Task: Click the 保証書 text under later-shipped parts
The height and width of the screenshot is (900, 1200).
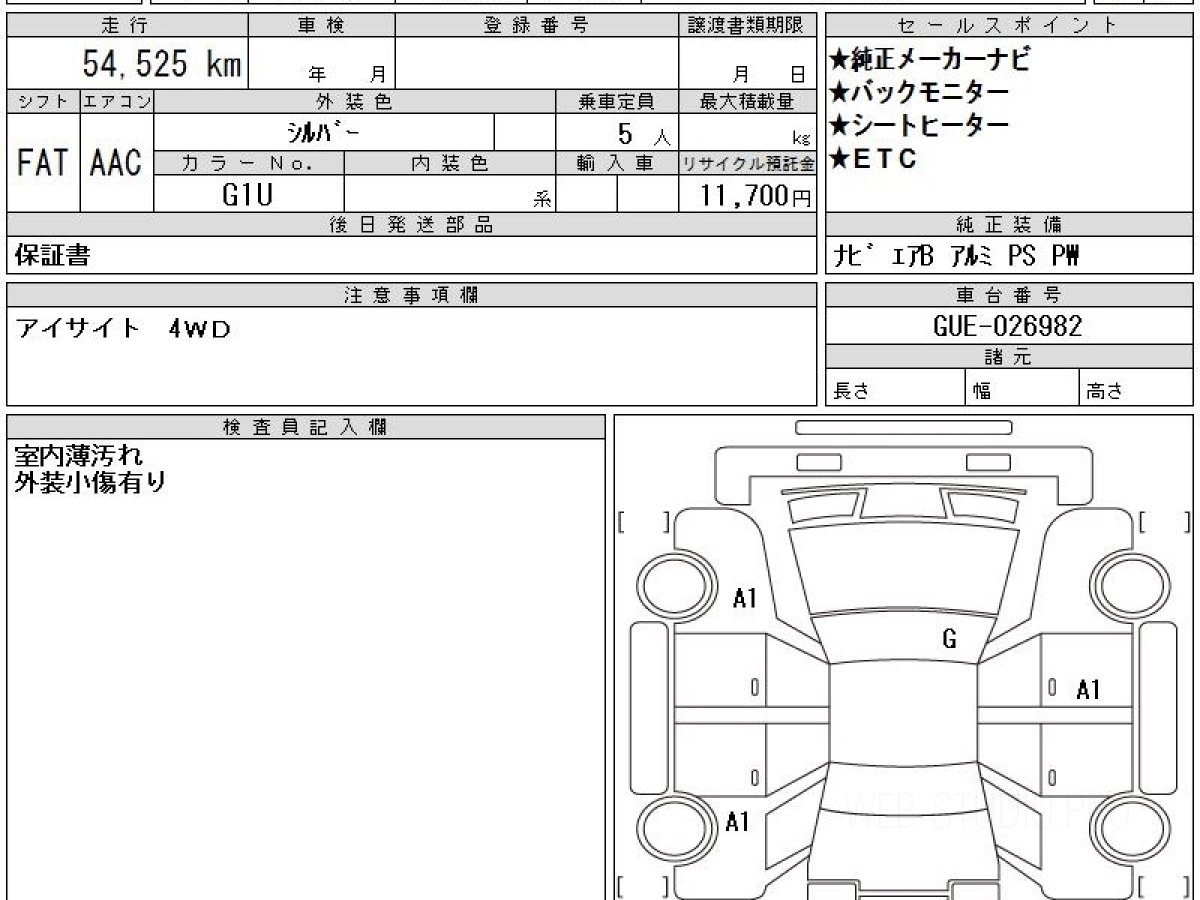Action: tap(52, 256)
